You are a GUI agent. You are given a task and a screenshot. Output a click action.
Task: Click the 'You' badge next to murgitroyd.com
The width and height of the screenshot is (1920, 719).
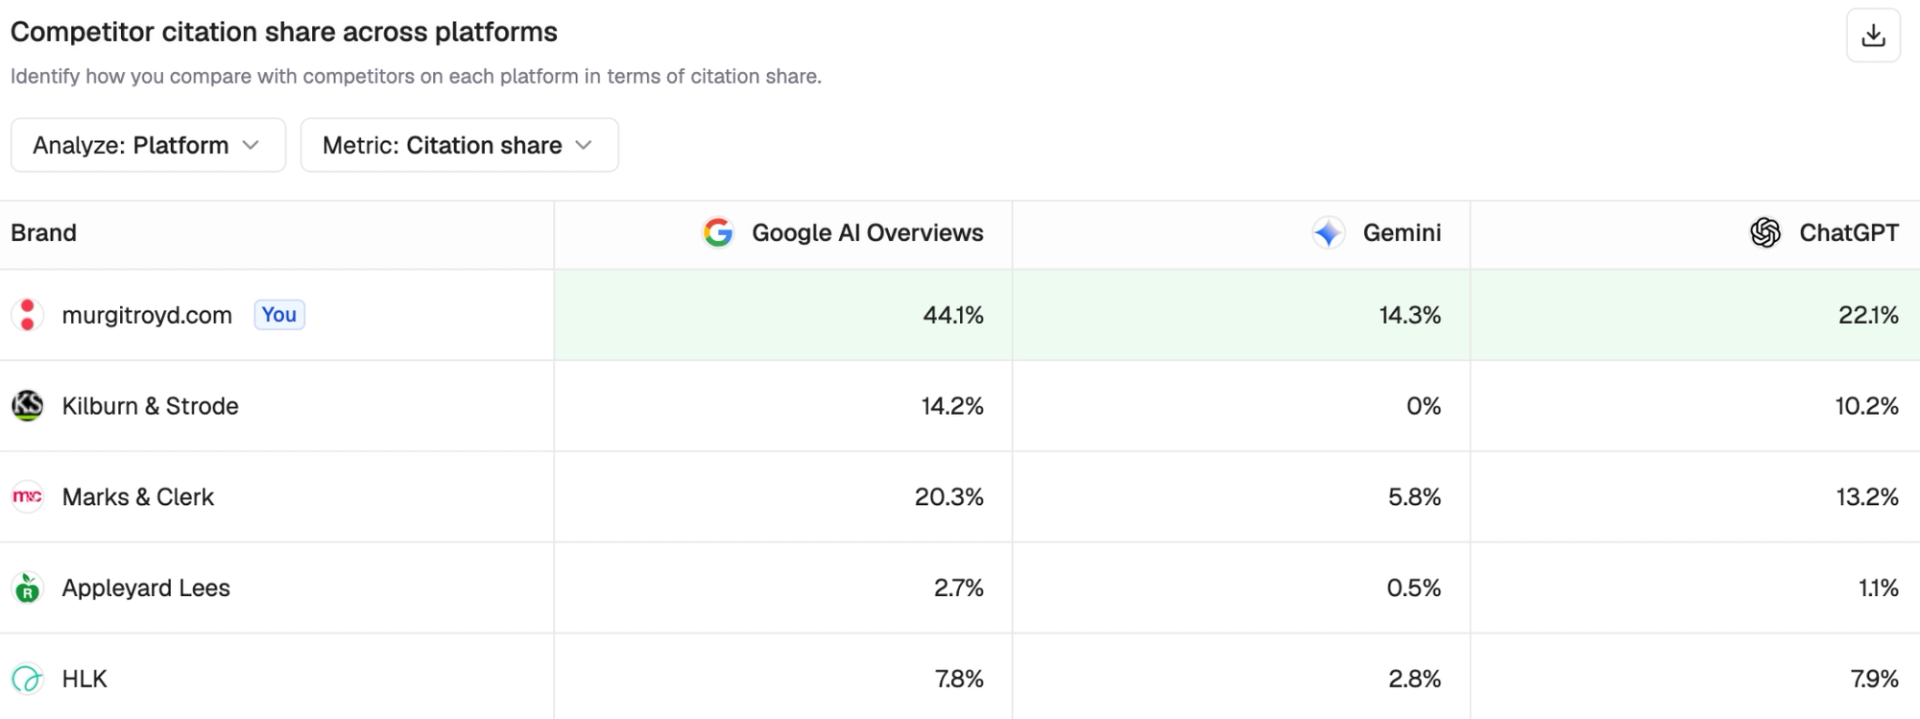[279, 315]
